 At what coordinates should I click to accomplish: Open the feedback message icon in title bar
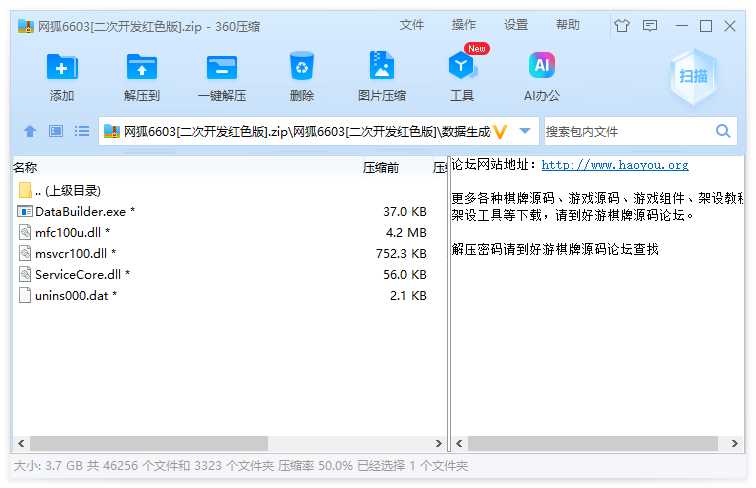click(x=649, y=25)
